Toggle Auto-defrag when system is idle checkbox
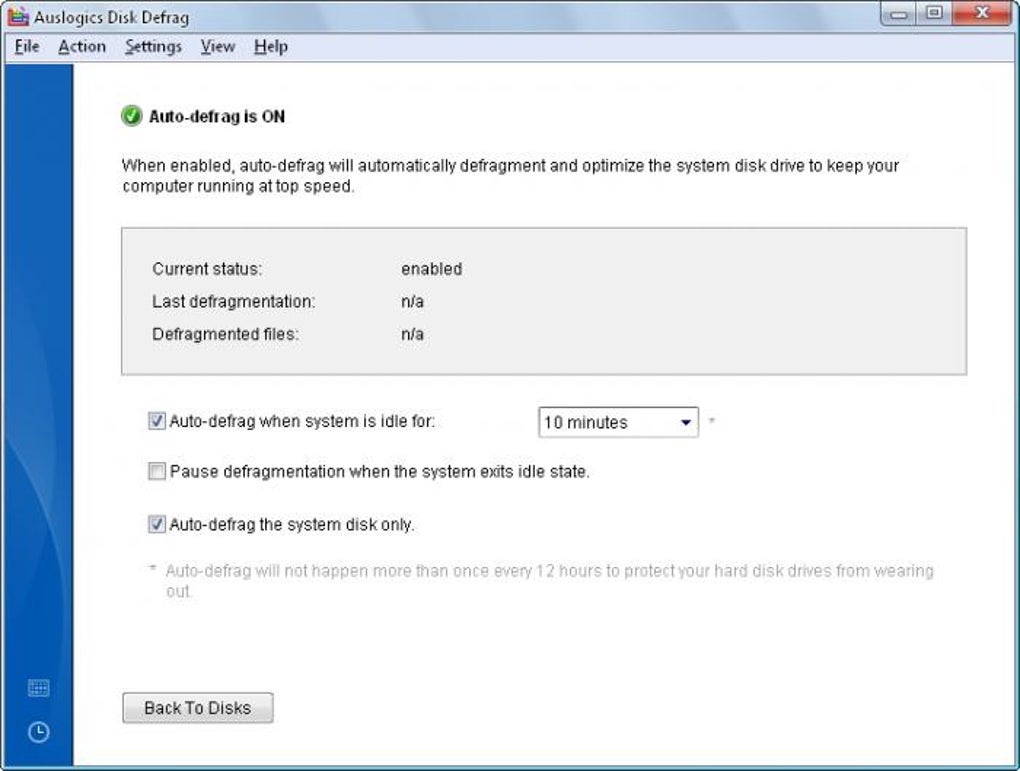1020x771 pixels. pos(156,421)
